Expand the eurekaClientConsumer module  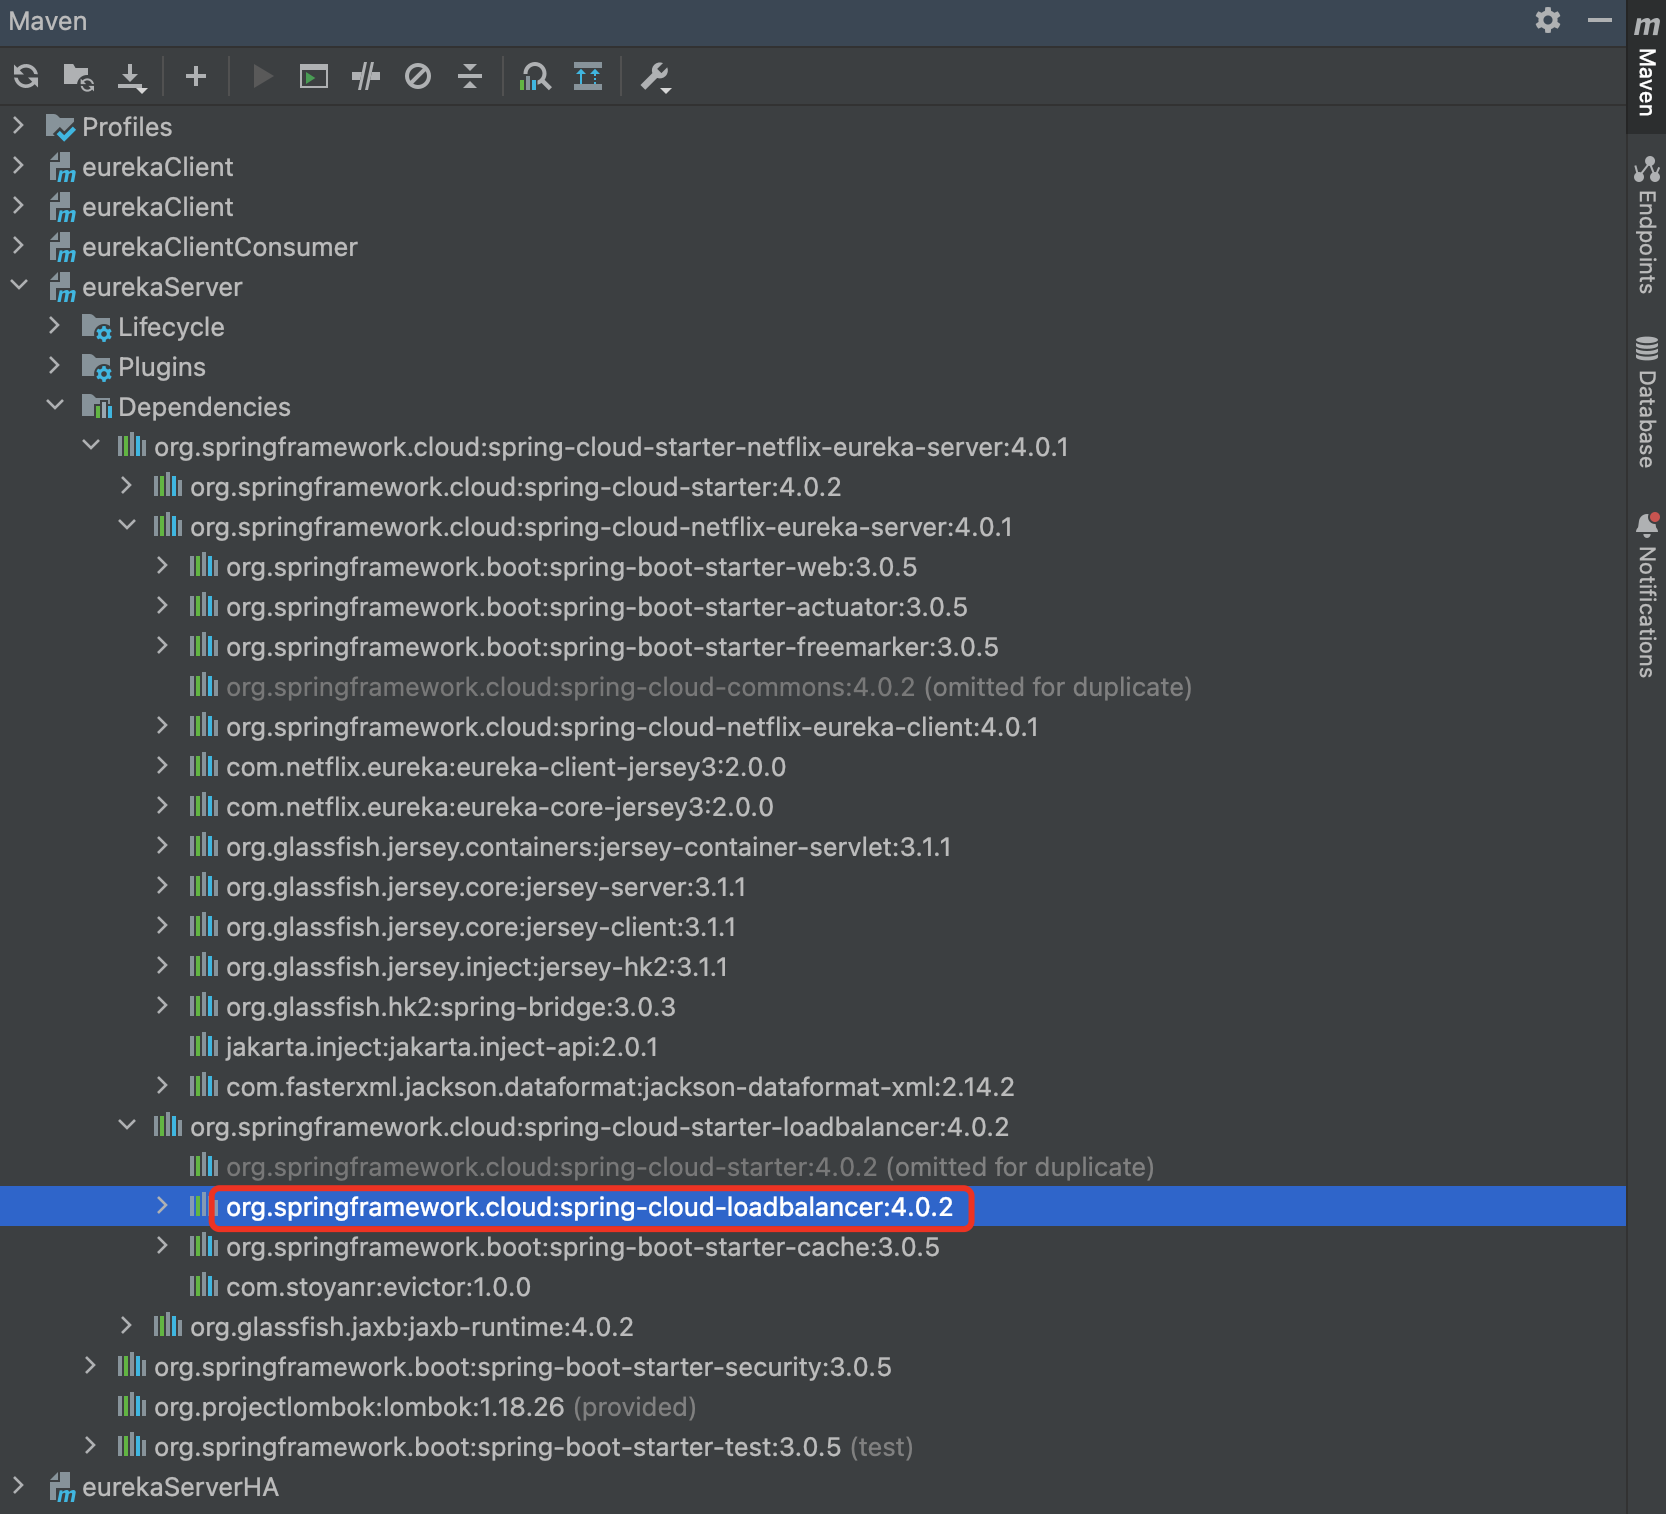(x=18, y=246)
